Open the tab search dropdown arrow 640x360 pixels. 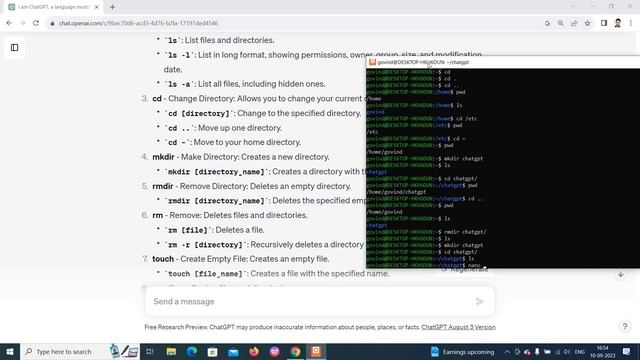click(573, 7)
